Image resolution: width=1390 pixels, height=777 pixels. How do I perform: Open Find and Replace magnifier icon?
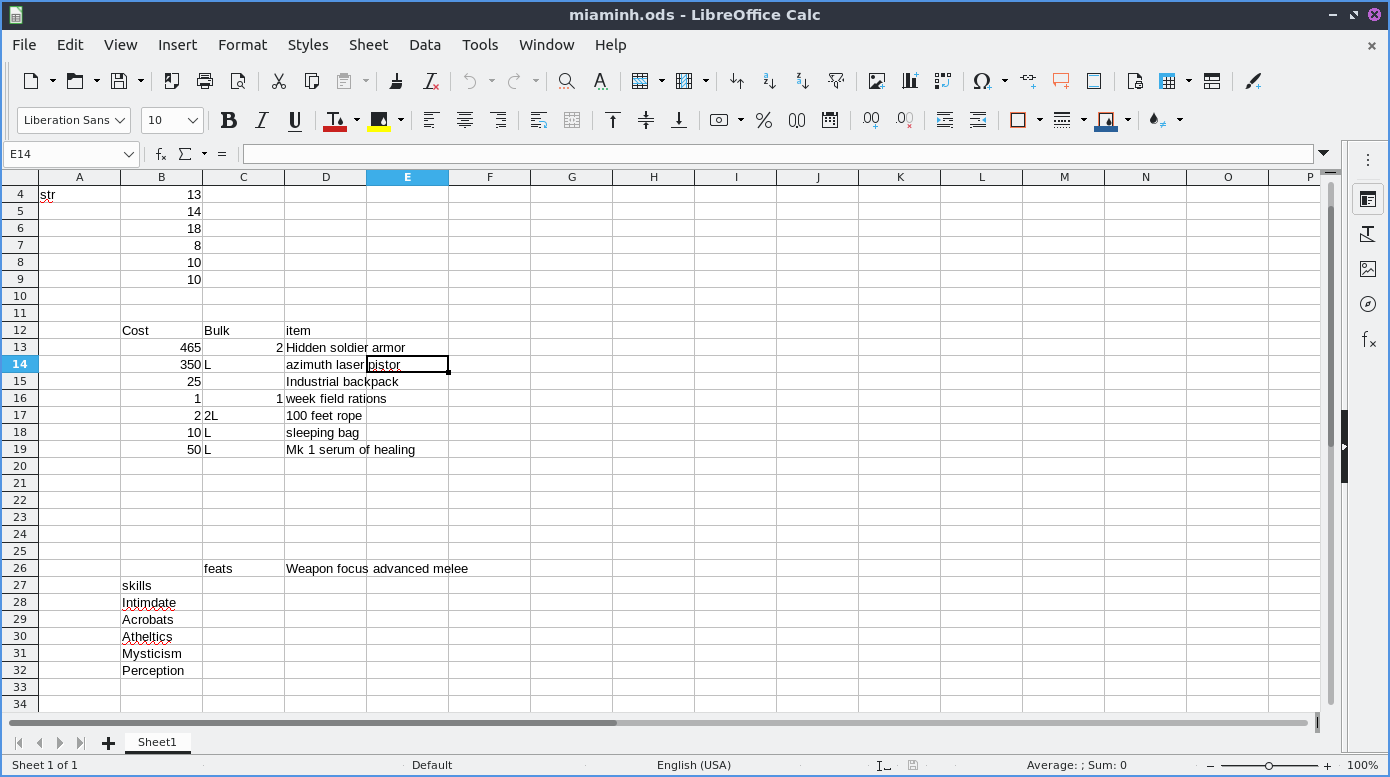pos(566,81)
